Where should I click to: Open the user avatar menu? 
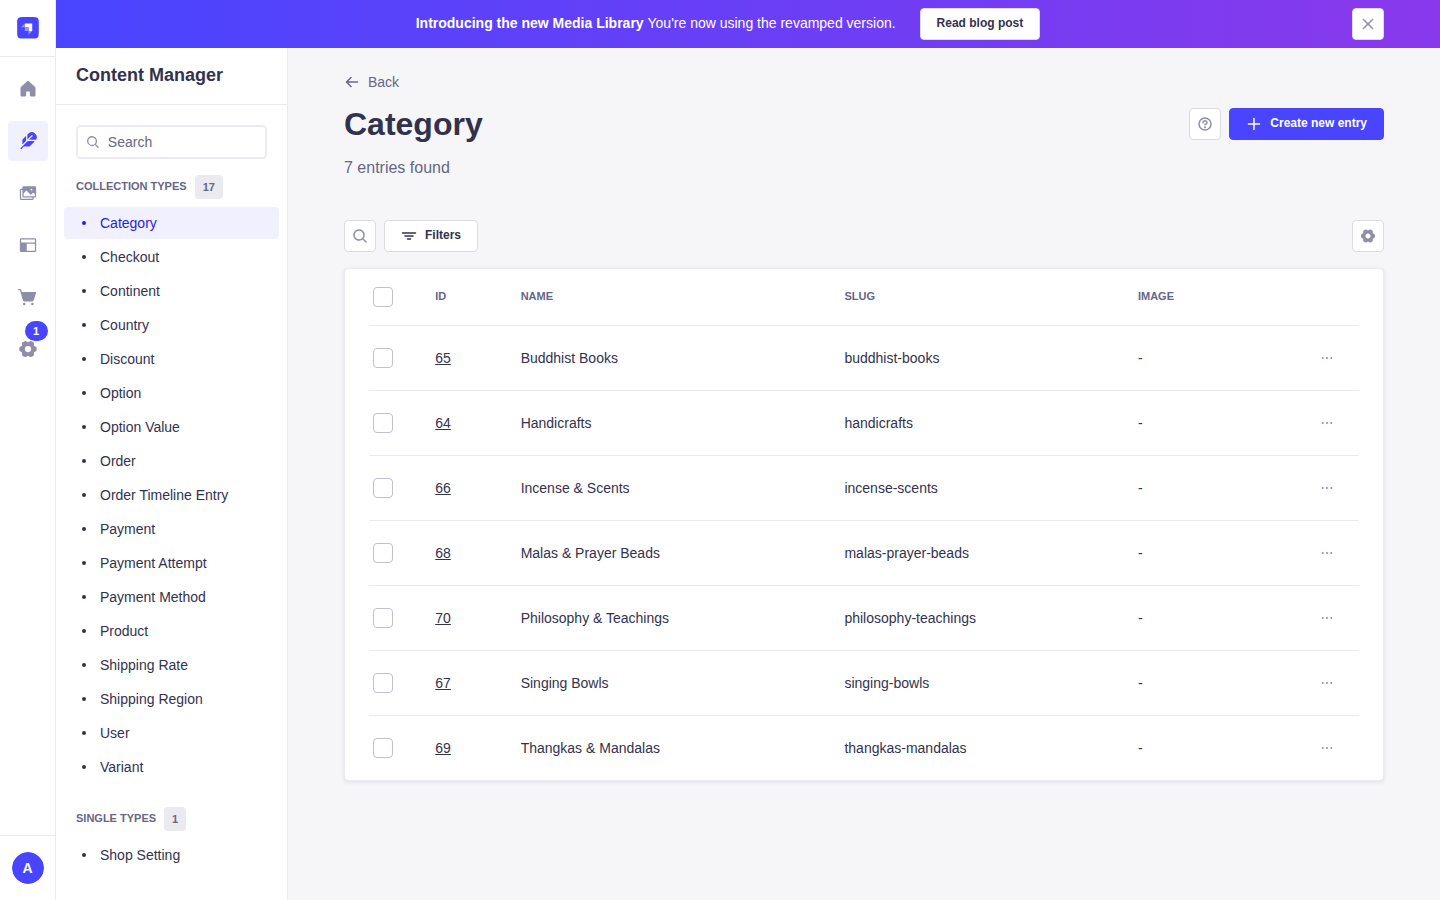tap(28, 868)
